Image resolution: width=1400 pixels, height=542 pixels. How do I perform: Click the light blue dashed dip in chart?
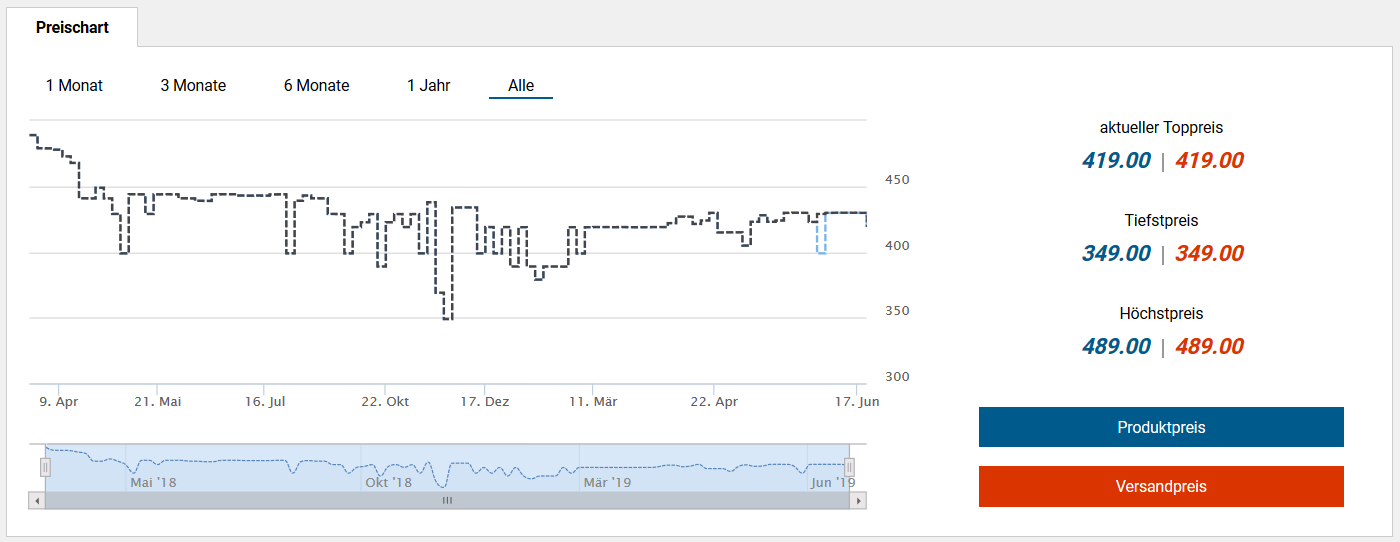[821, 240]
